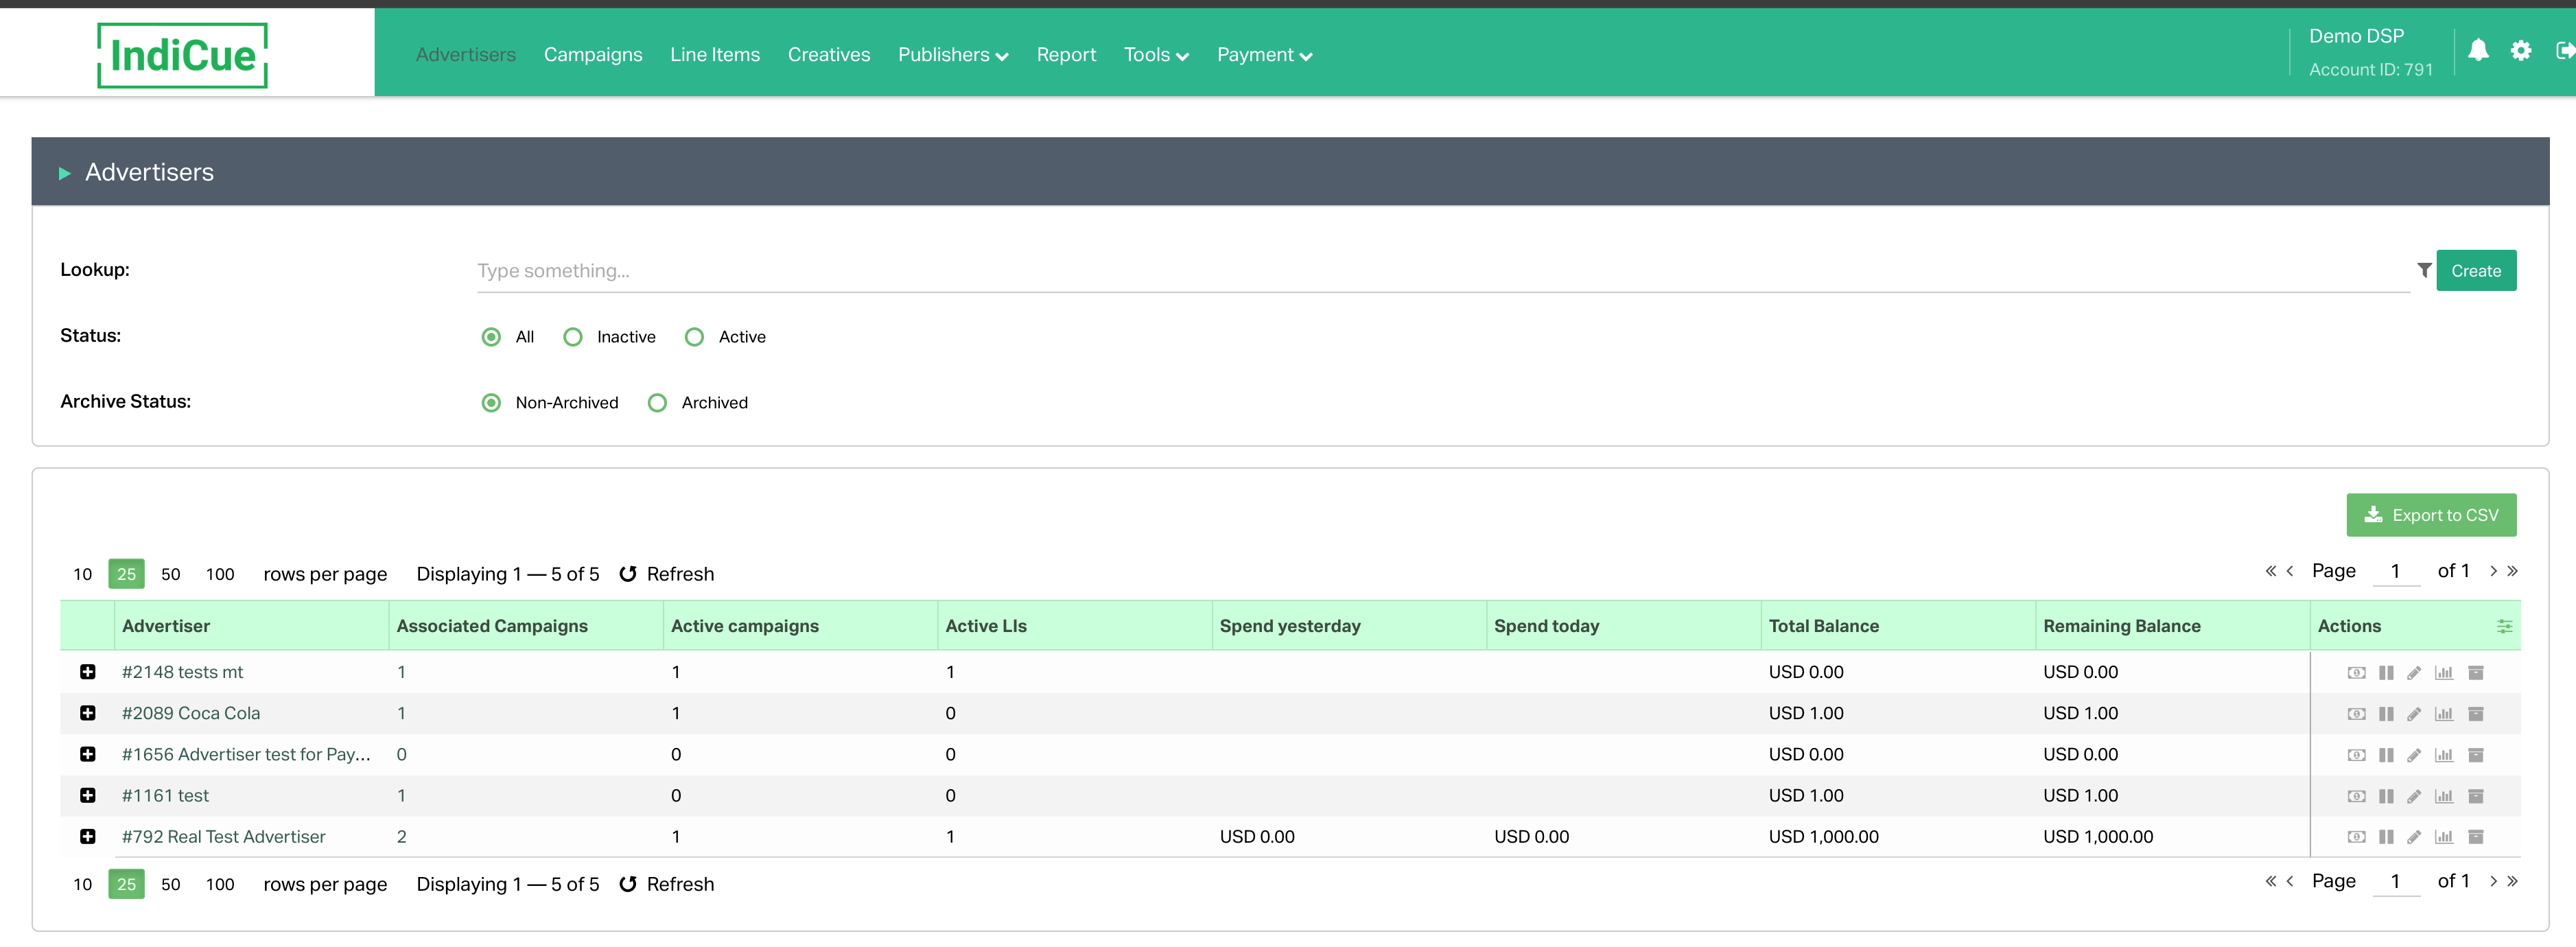Edit #2089 Coca Cola with pencil icon
The width and height of the screenshot is (2576, 947).
click(x=2414, y=714)
